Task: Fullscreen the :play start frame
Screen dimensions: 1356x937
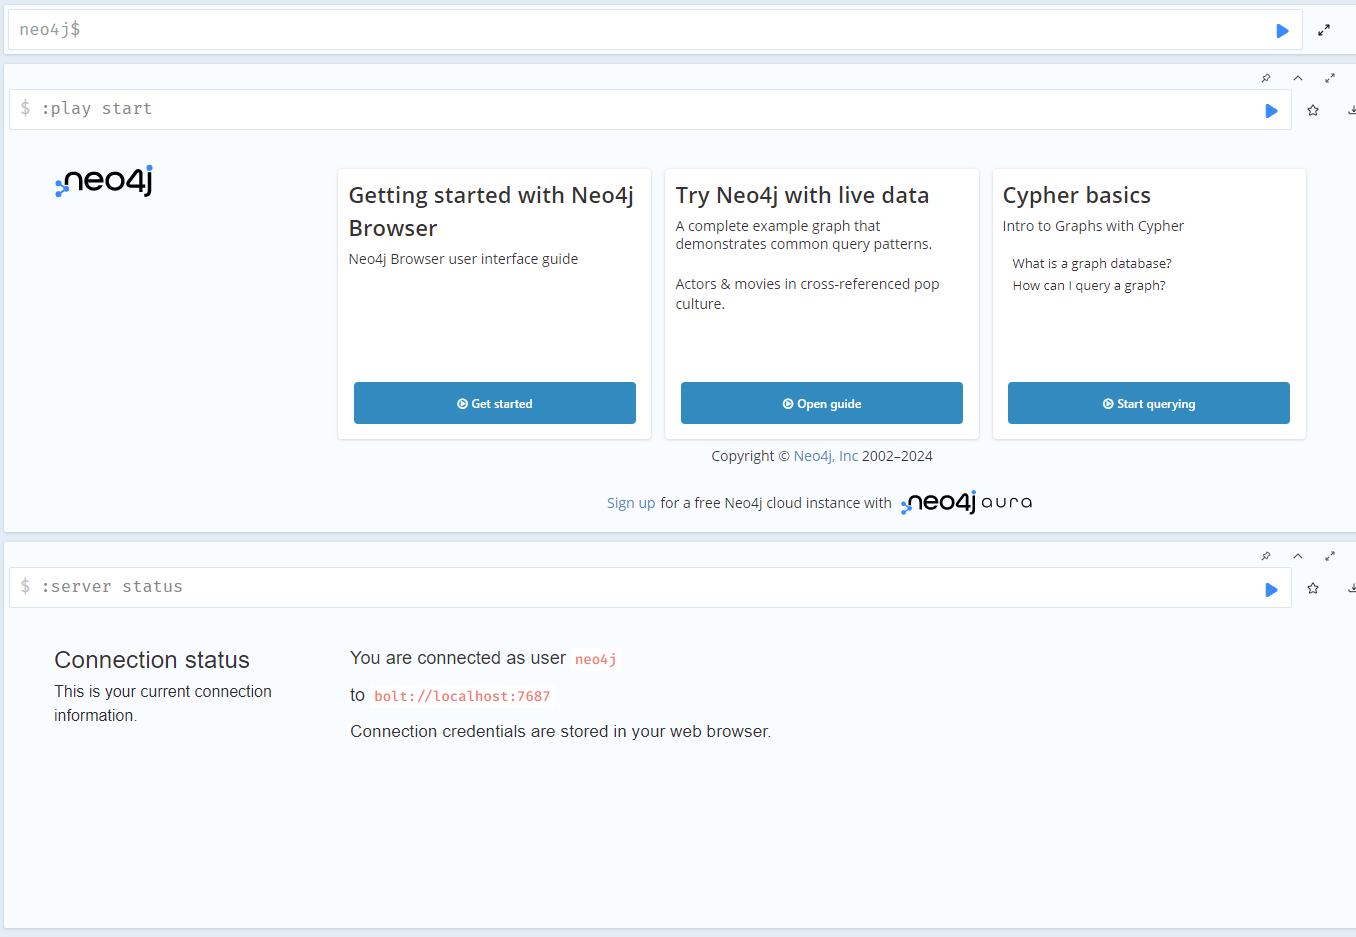Action: point(1330,78)
